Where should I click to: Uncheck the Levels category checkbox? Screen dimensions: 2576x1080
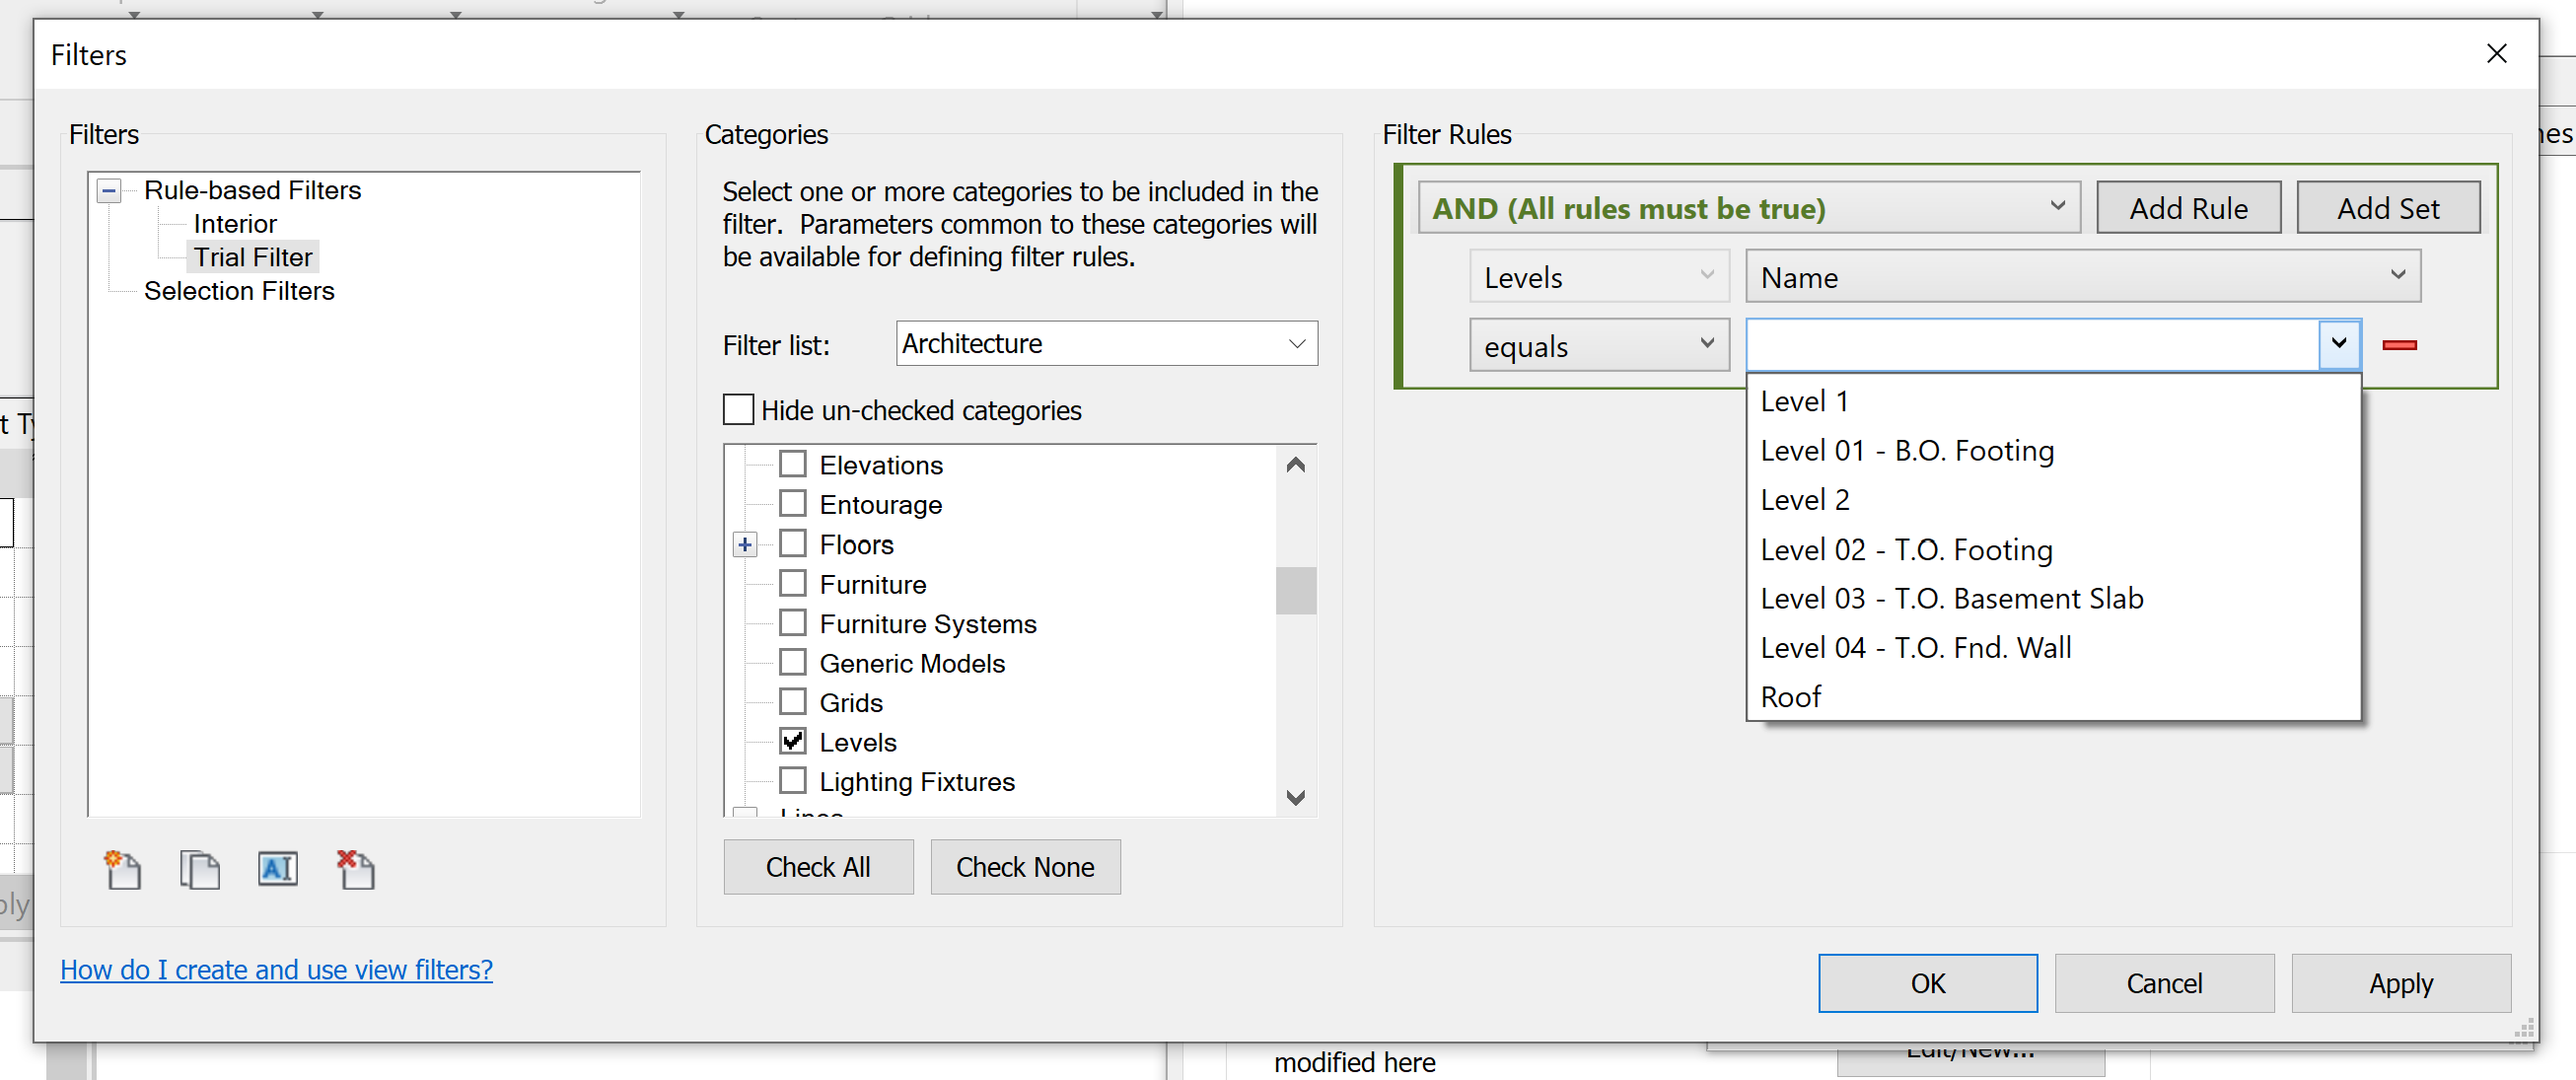point(793,742)
